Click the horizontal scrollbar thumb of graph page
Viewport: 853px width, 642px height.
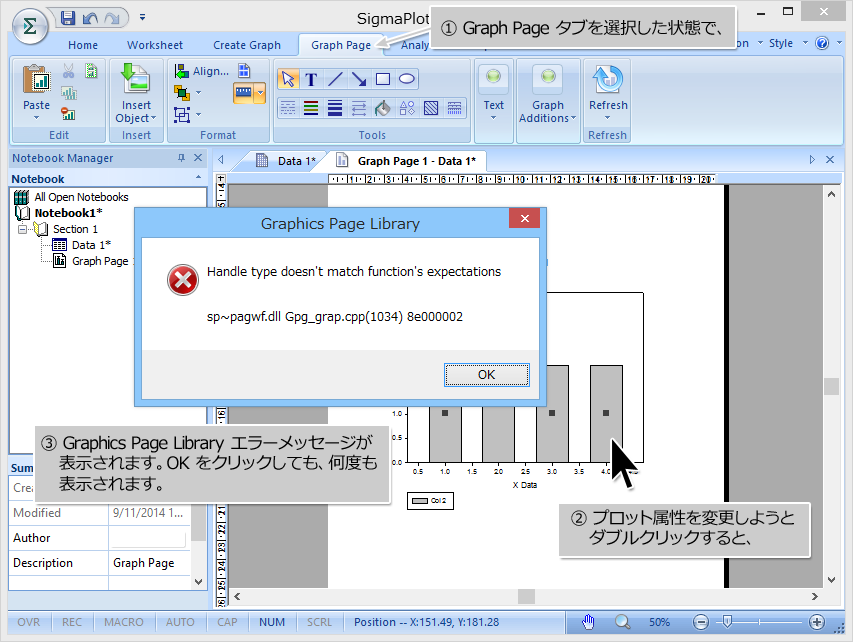coord(526,597)
